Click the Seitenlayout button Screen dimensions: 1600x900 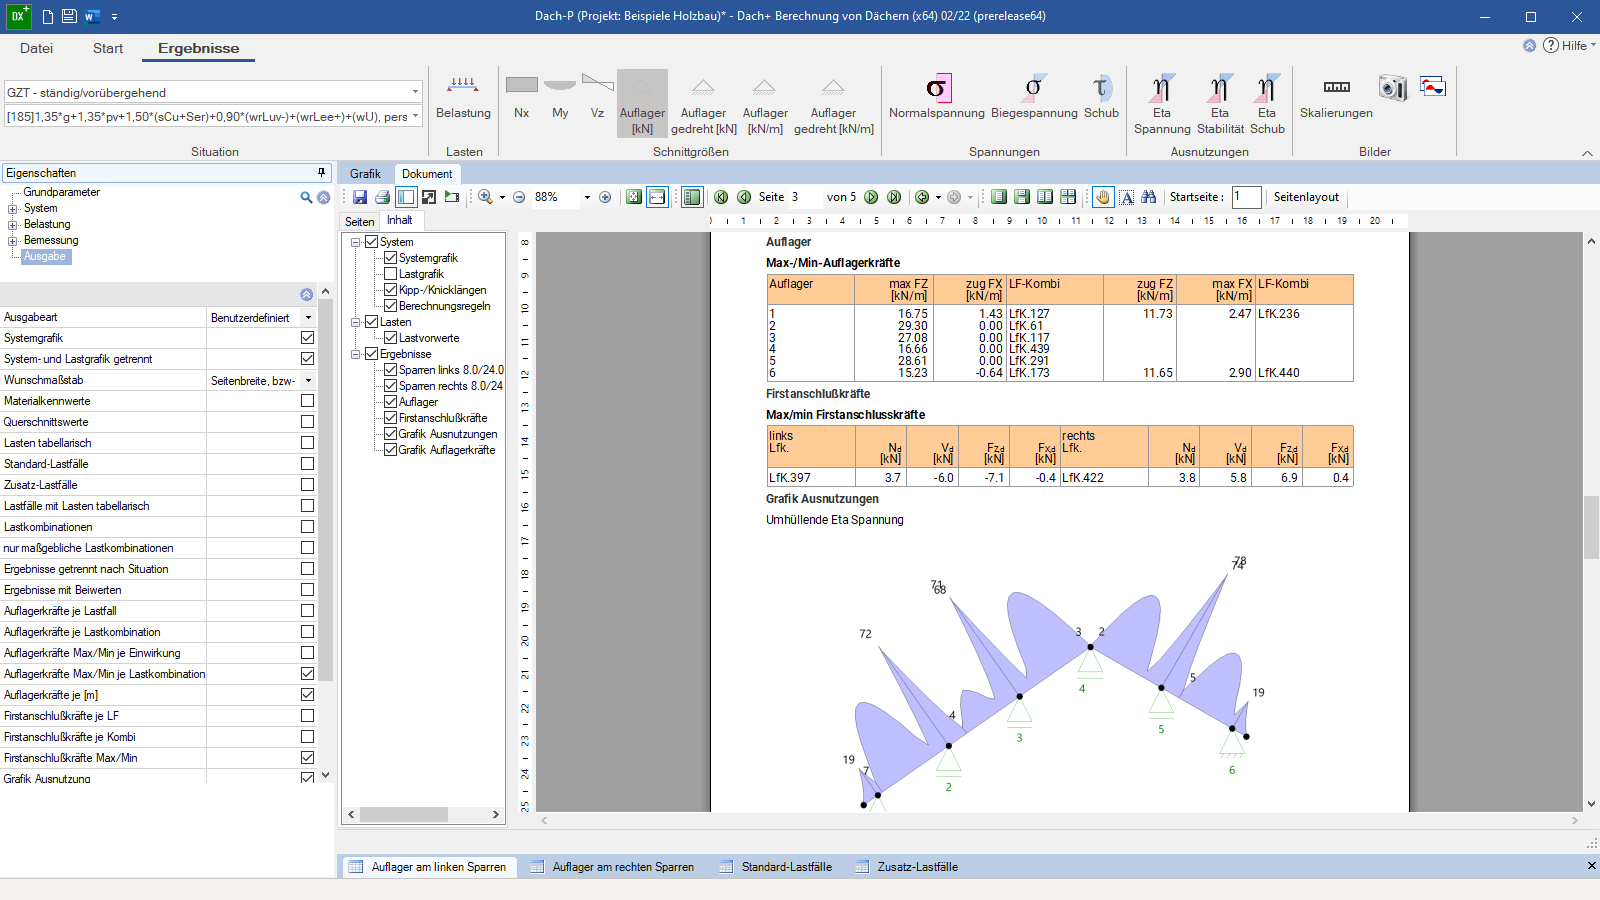click(1306, 197)
